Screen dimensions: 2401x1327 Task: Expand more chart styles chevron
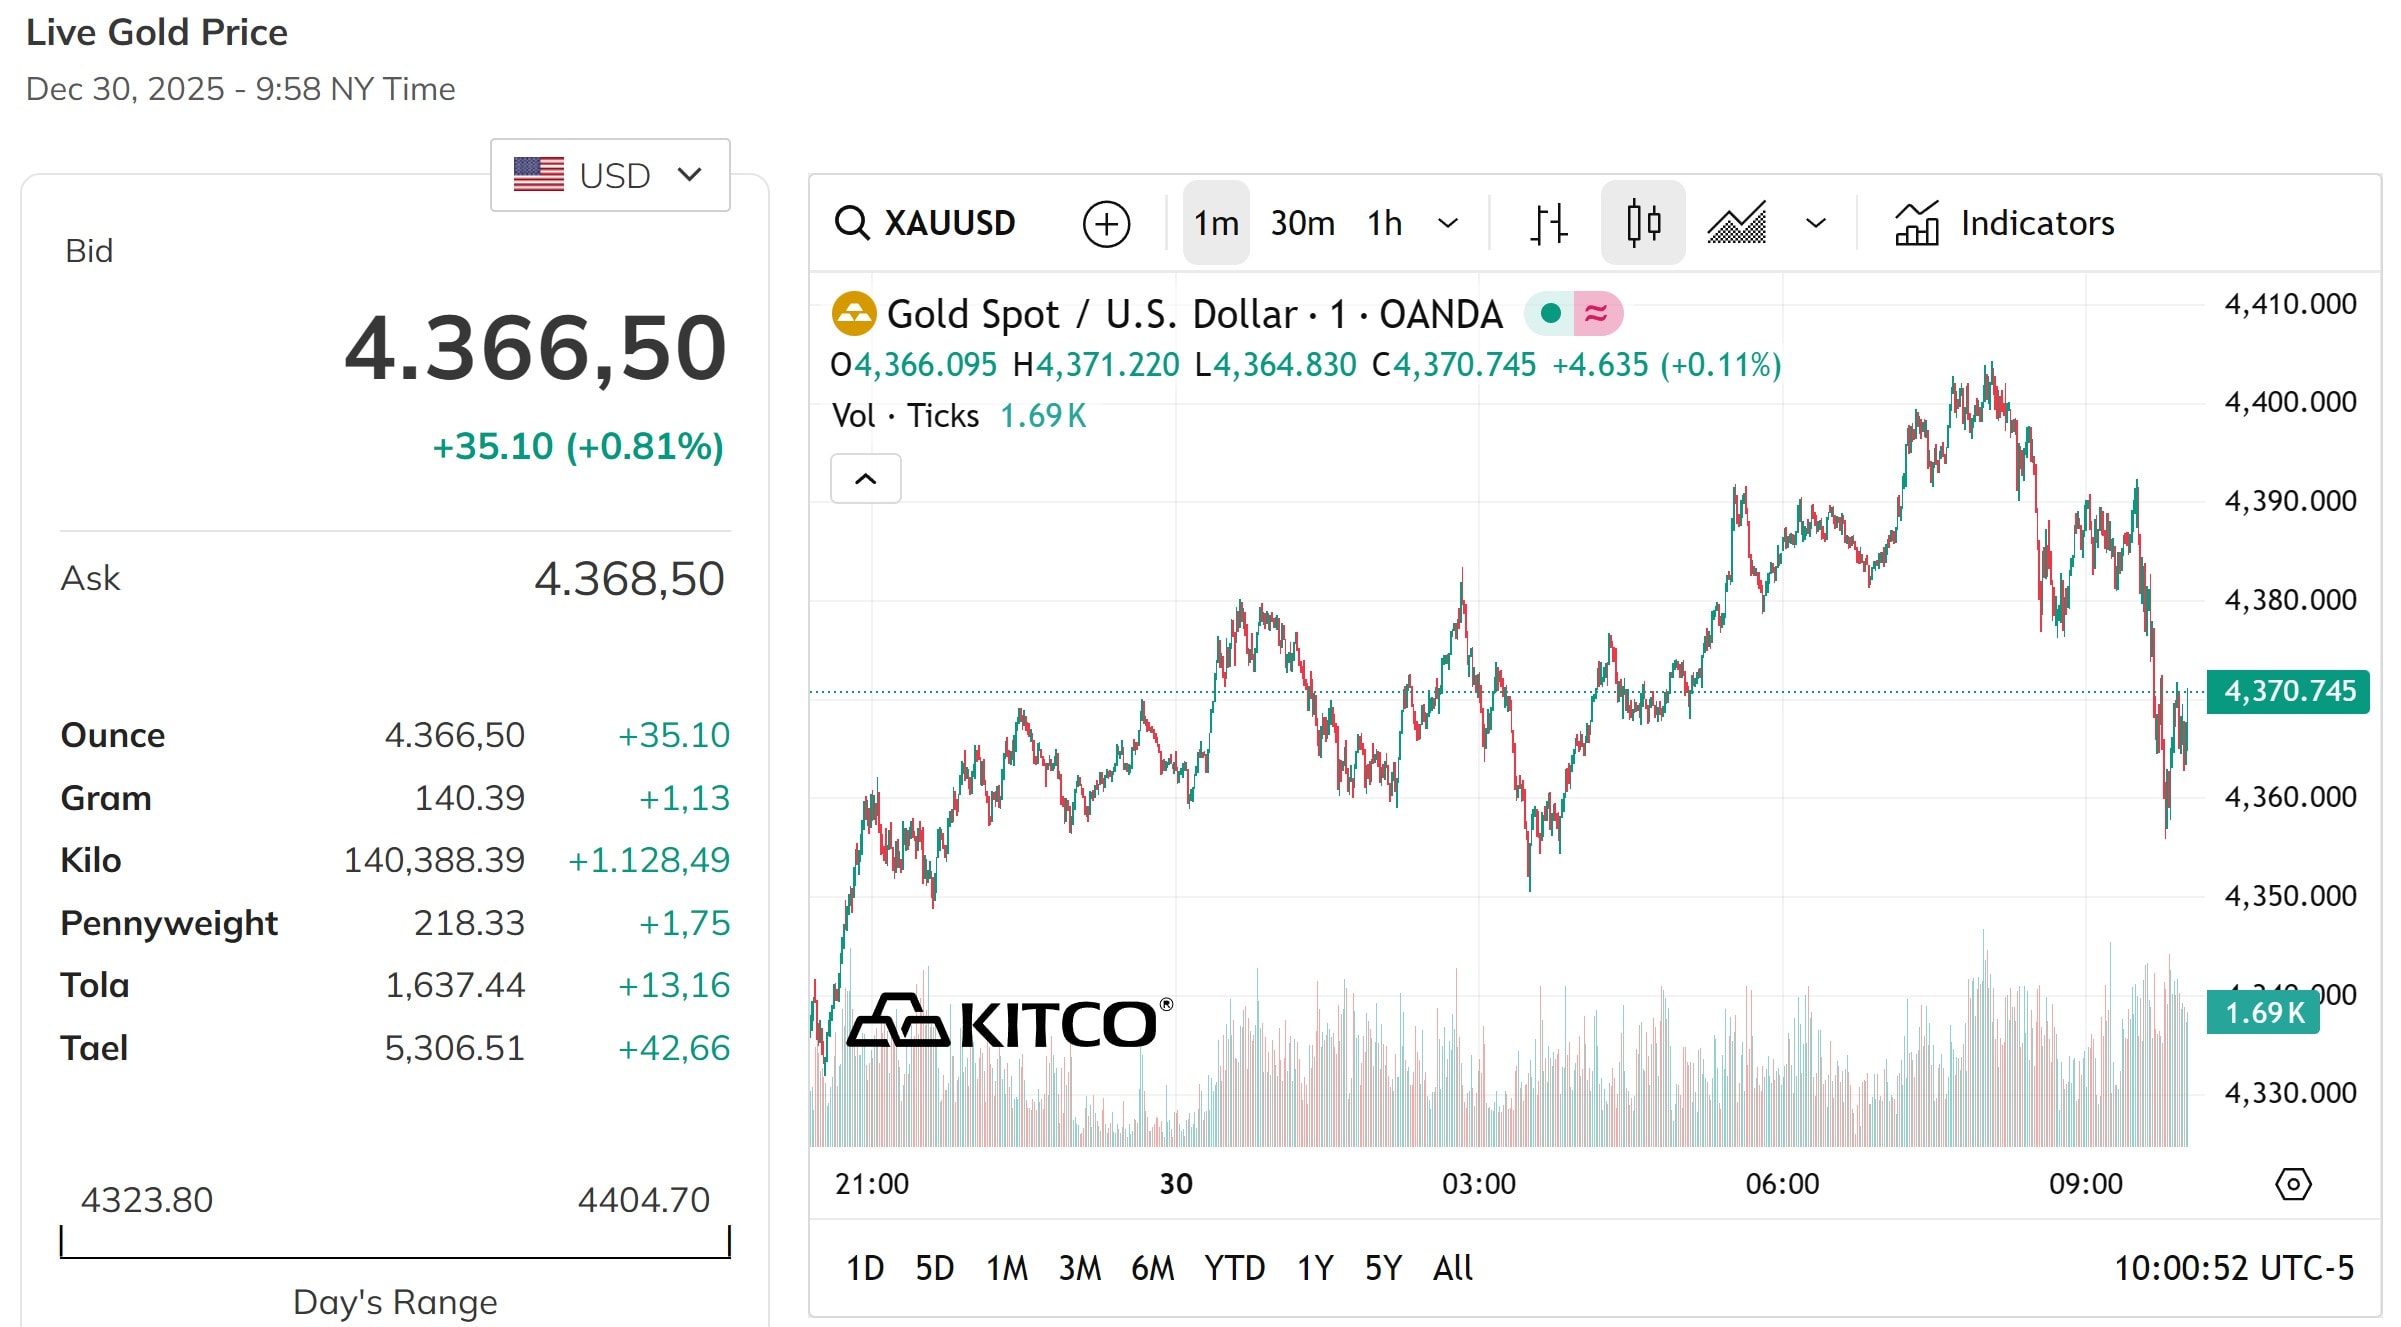tap(1816, 223)
